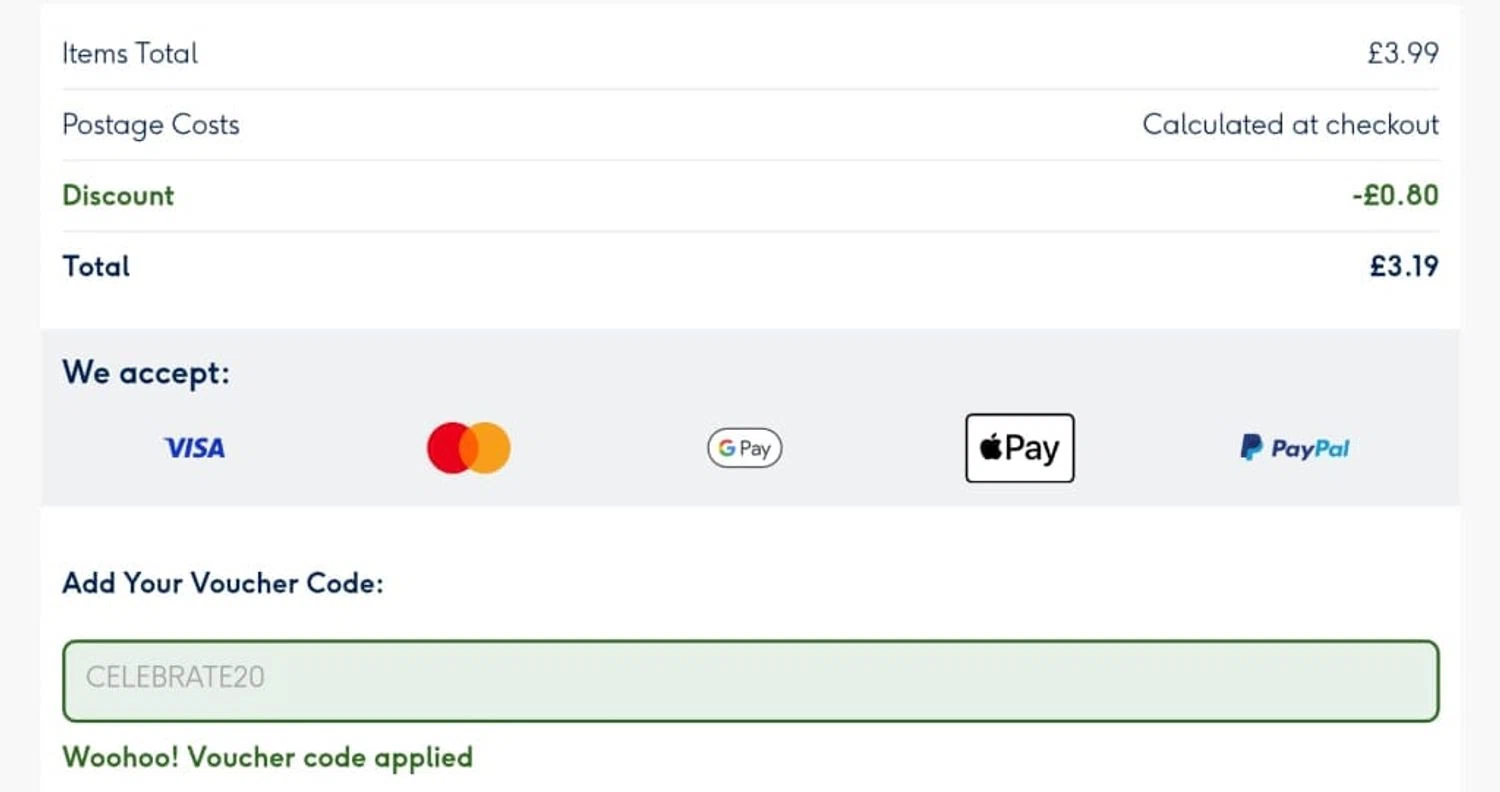Click the 'We accept:' heading
The image size is (1500, 792).
pyautogui.click(x=146, y=373)
